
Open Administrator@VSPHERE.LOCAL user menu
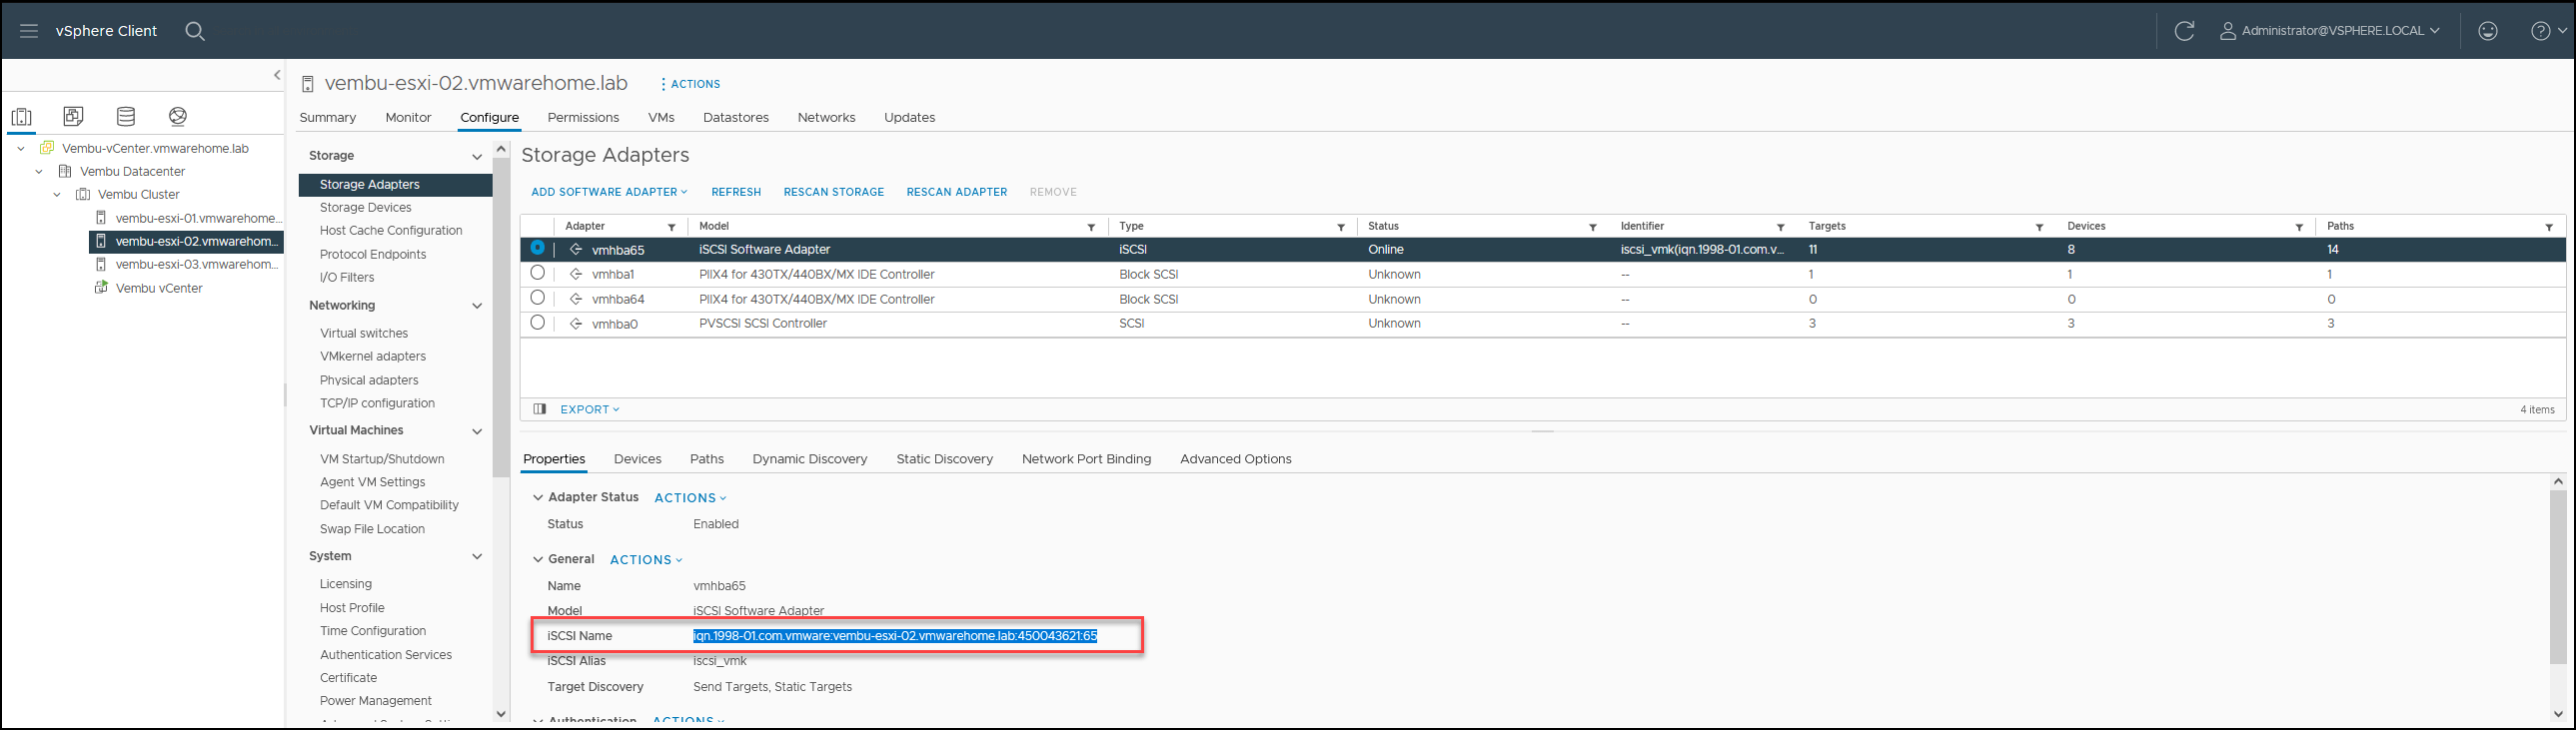2340,31
